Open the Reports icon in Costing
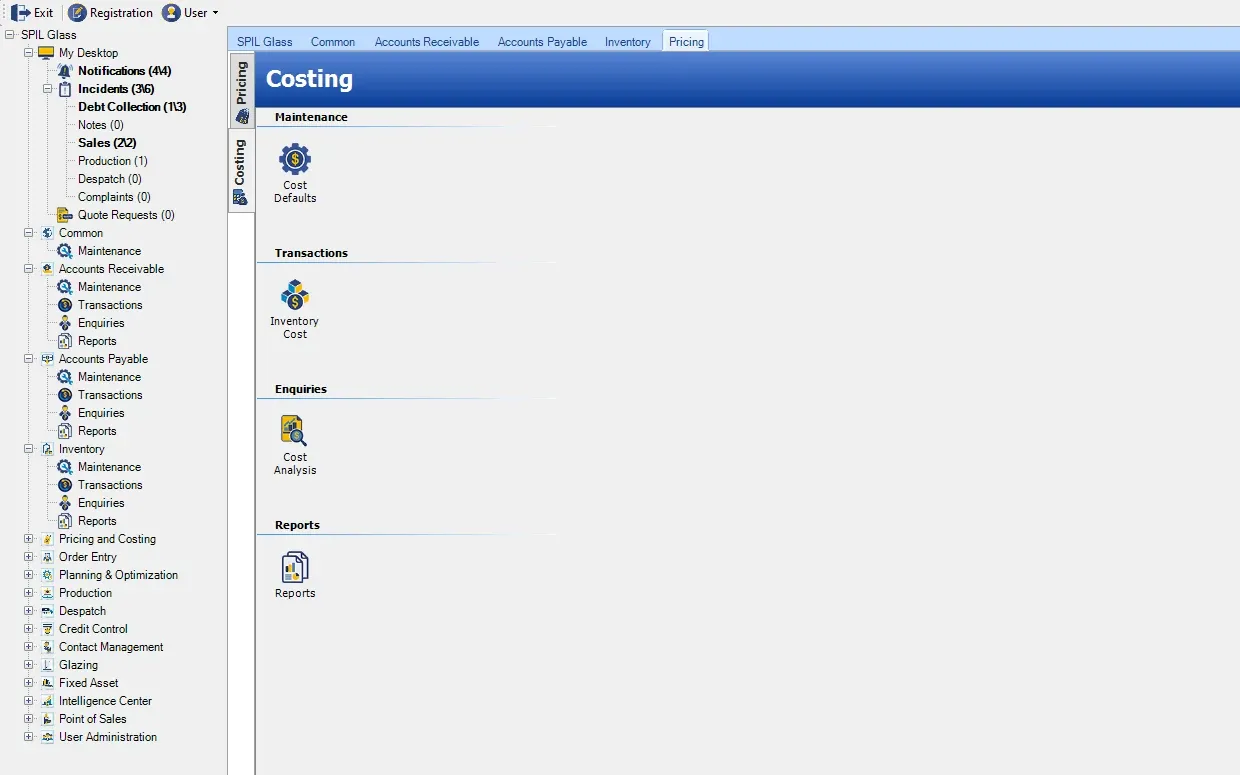Screen dimensions: 1240x775 [295, 567]
